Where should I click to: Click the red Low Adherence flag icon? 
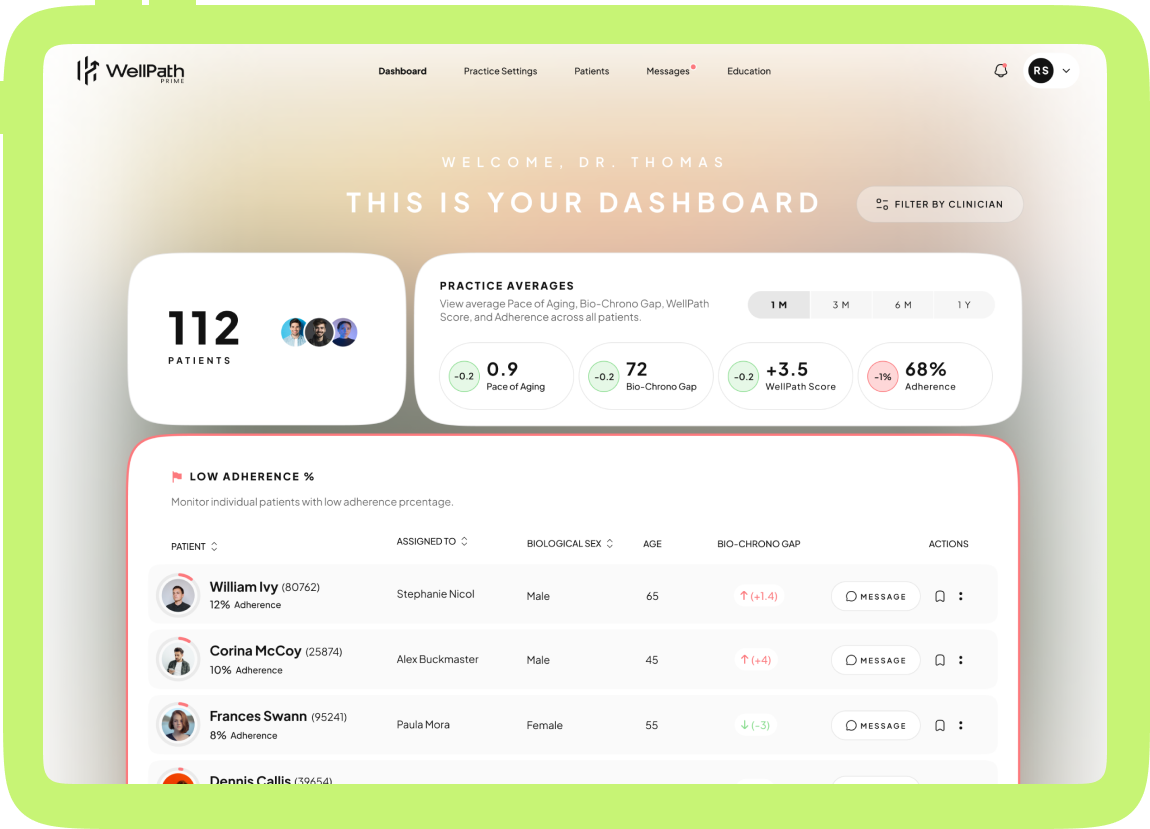coord(177,477)
